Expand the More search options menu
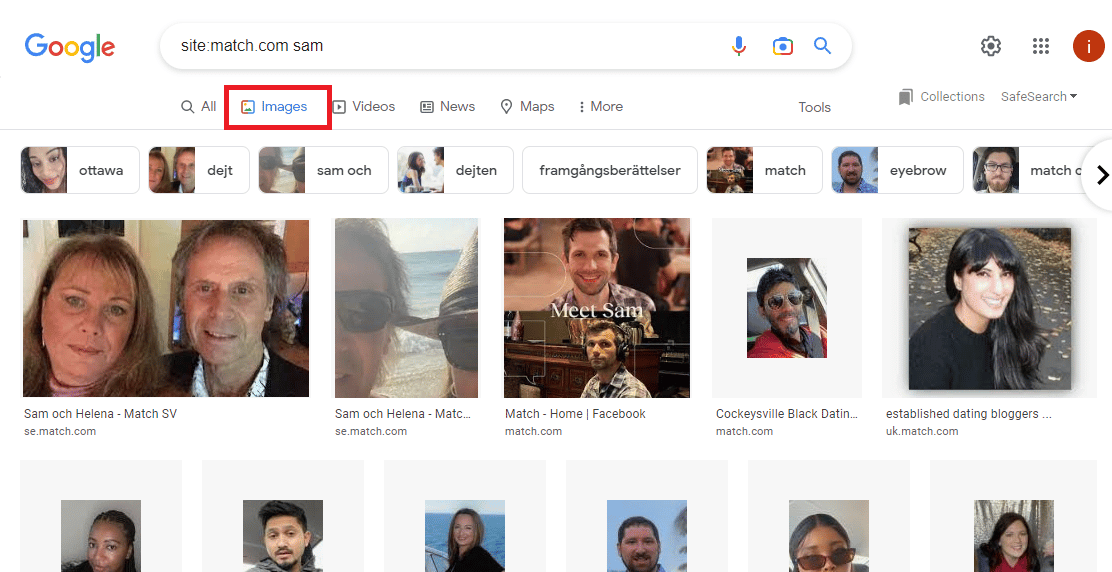The image size is (1112, 572). point(600,107)
